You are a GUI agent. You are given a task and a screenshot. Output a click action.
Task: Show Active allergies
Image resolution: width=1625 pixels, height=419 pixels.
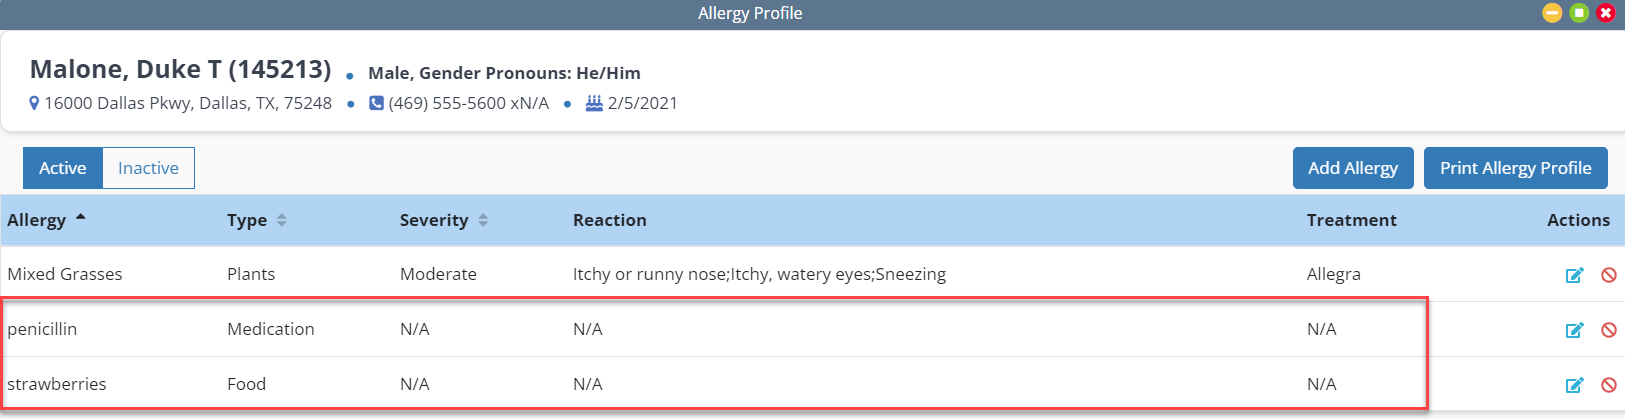click(62, 168)
